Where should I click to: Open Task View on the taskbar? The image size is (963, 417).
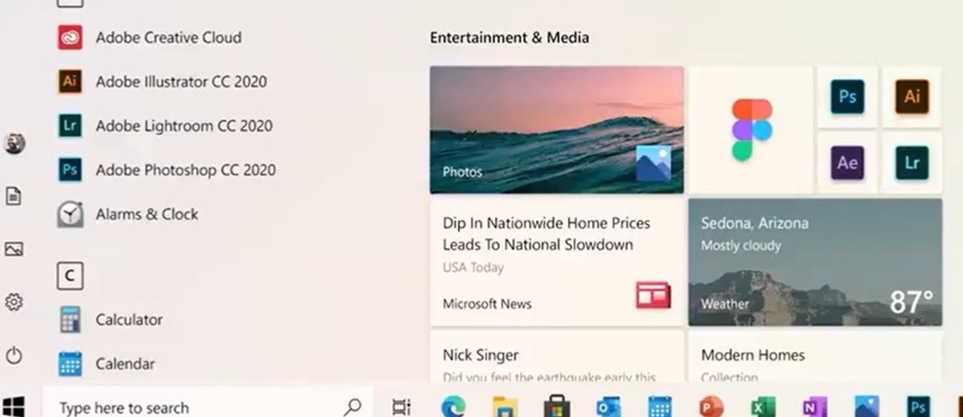(401, 407)
